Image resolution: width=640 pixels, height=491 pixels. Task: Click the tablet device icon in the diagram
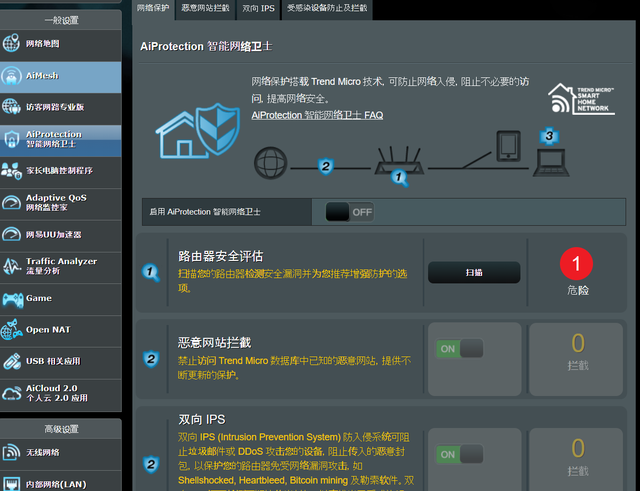pos(508,146)
